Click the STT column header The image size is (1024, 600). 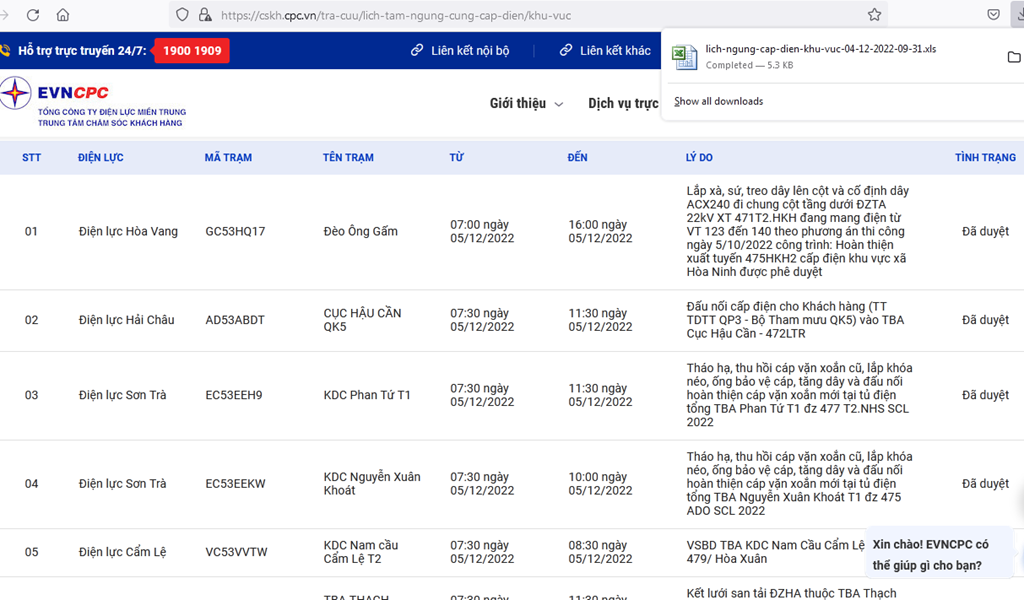tap(31, 157)
